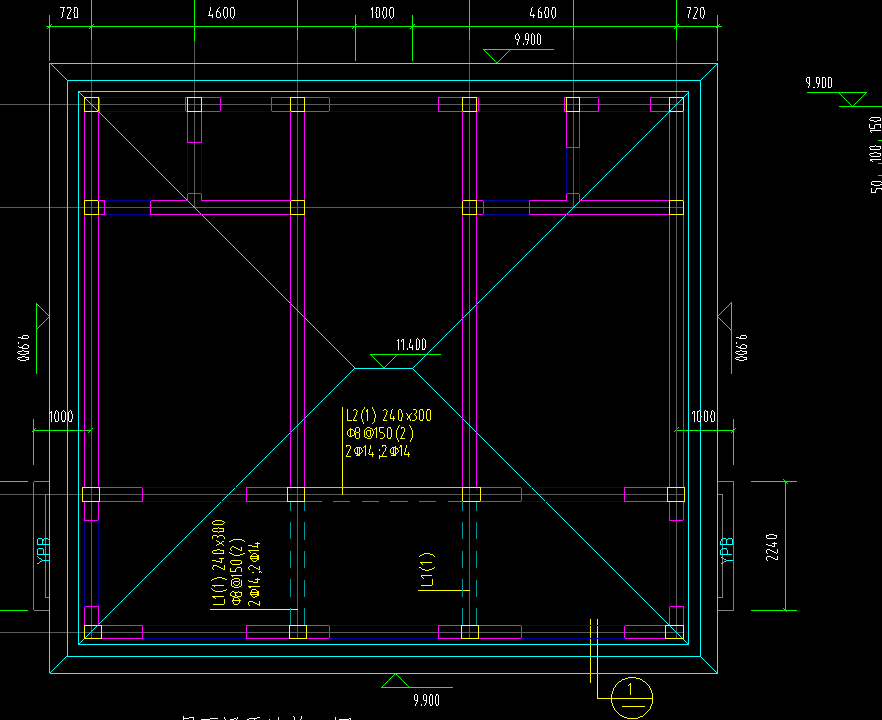The image size is (882, 720).
Task: Click the elevation triangle beneath 11.400
Action: coord(384,361)
